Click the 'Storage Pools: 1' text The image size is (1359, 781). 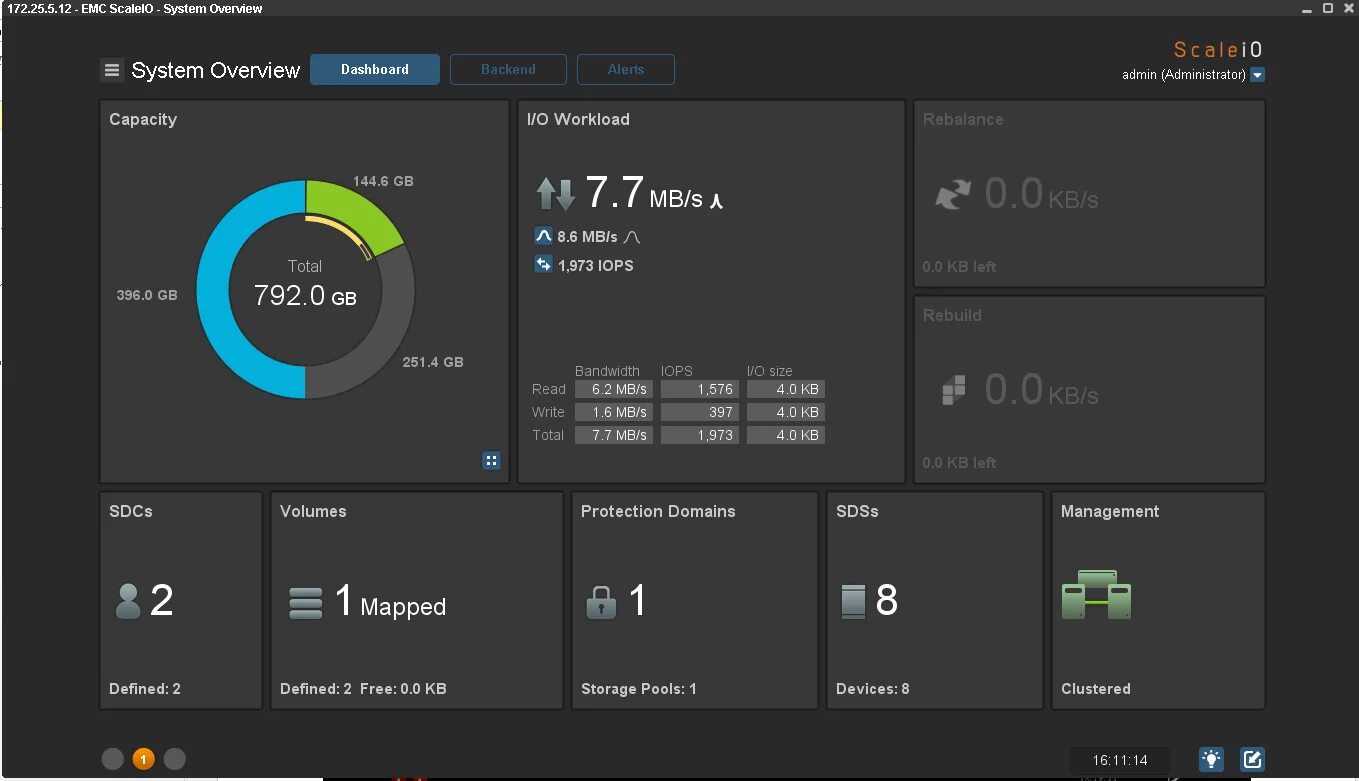tap(639, 689)
